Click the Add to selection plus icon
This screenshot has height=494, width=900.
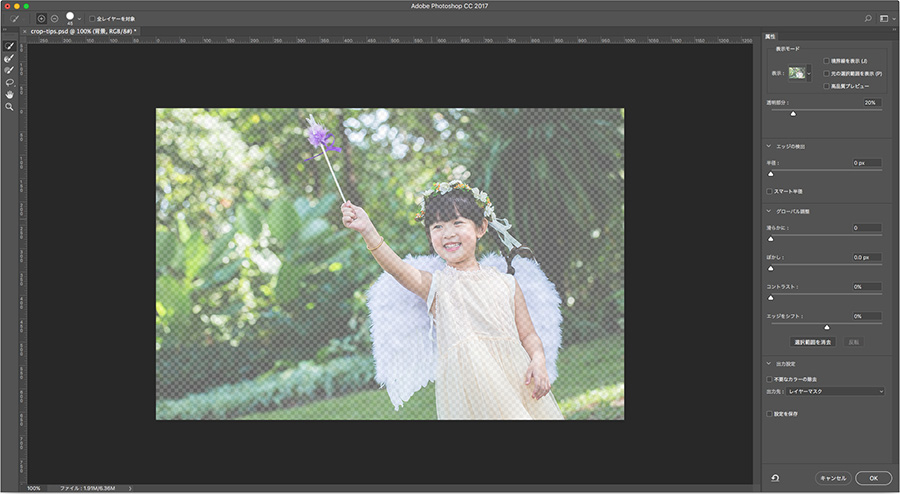coord(41,19)
